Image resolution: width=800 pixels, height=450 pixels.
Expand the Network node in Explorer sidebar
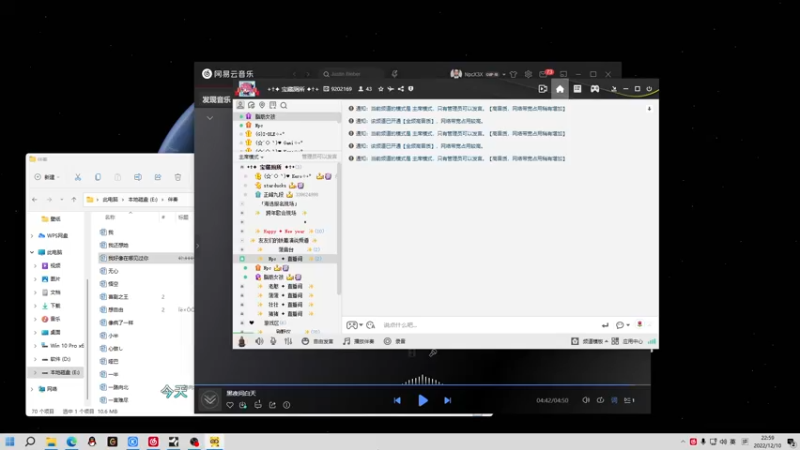pyautogui.click(x=32, y=389)
